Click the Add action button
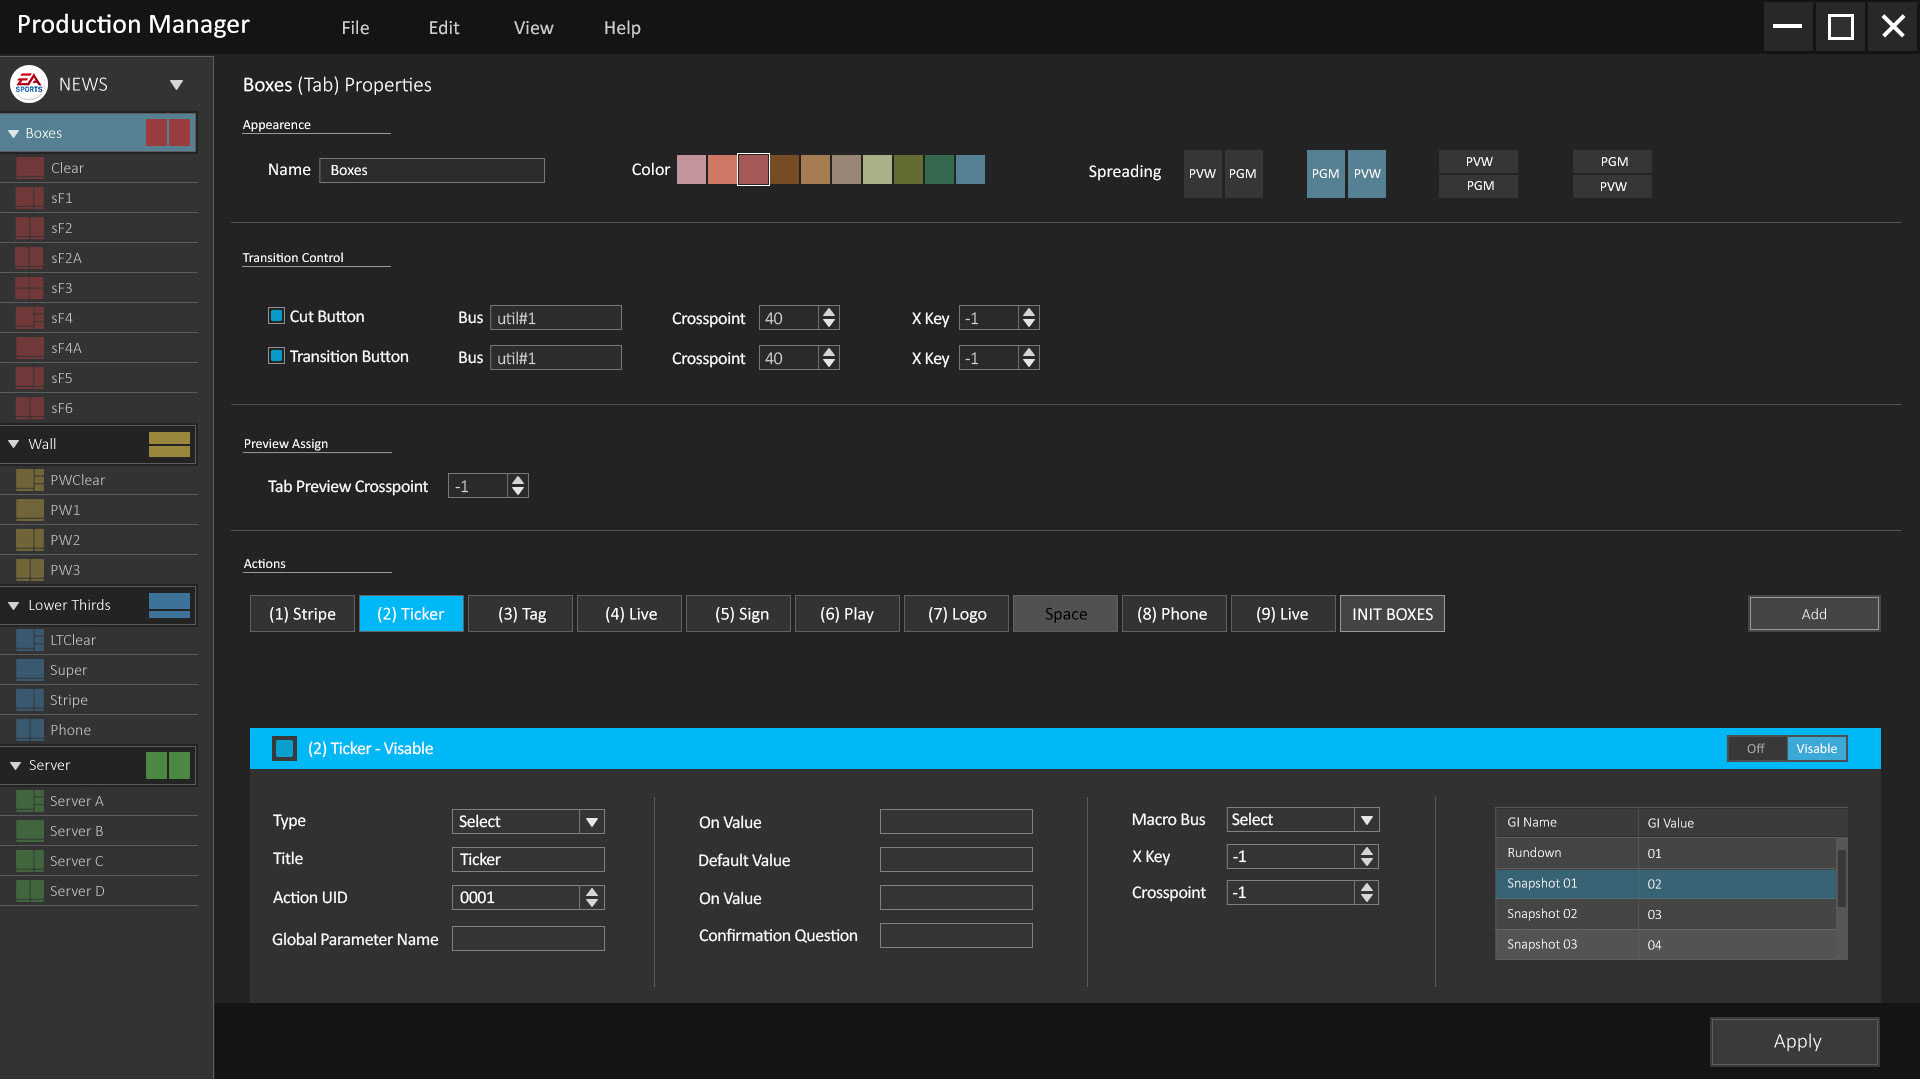Viewport: 1920px width, 1080px height. (1813, 614)
